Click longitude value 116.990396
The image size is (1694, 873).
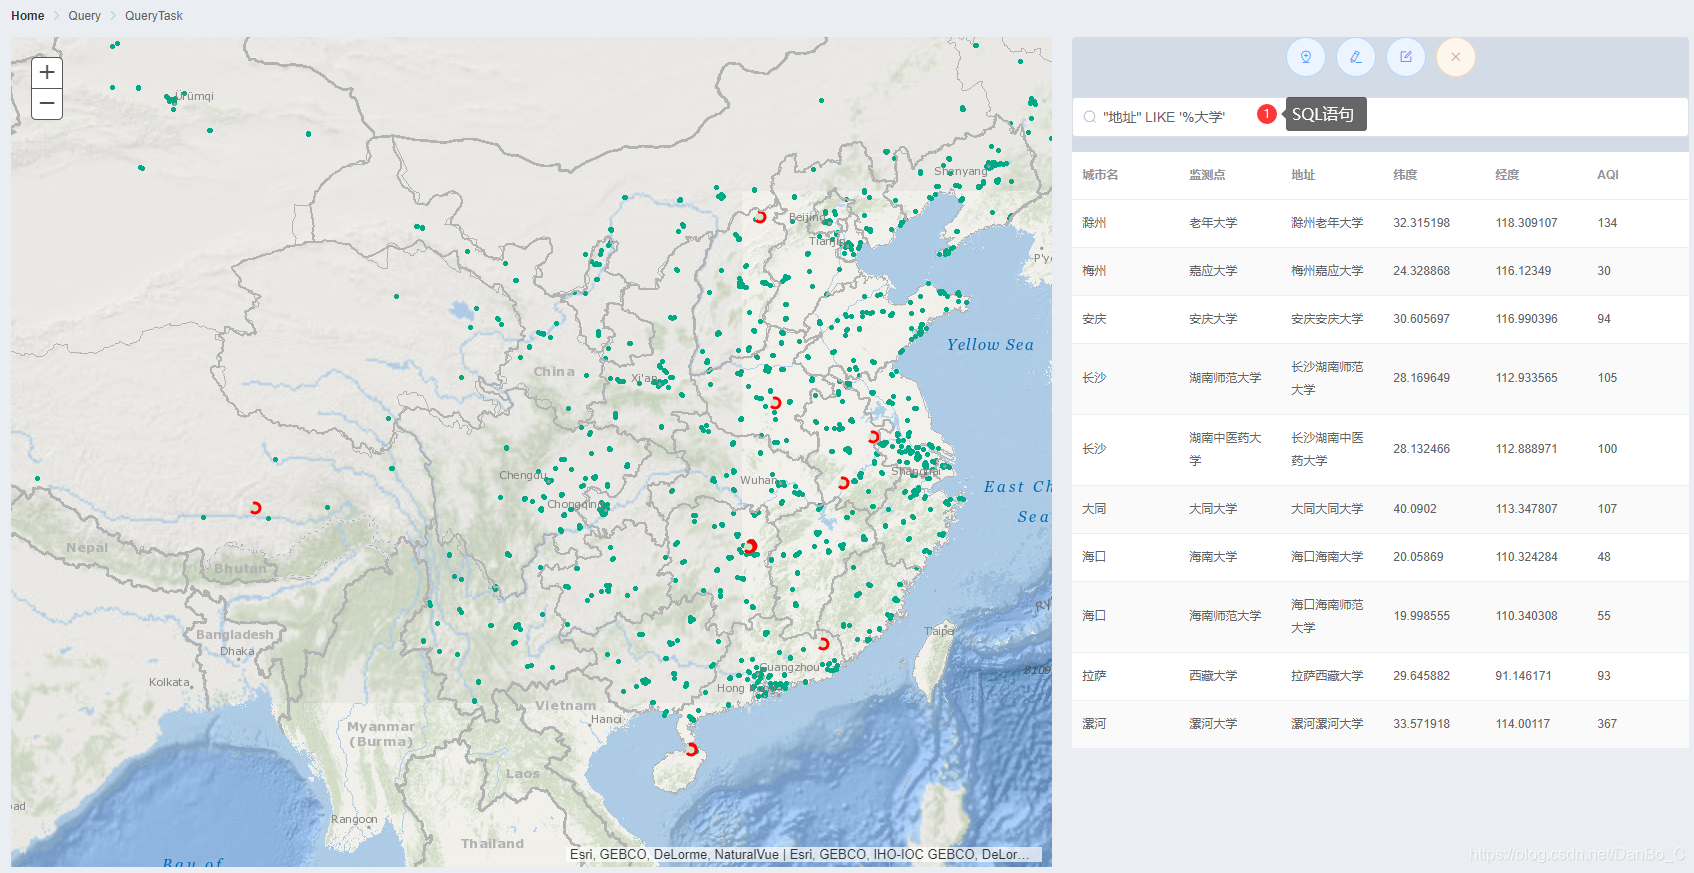click(1526, 319)
